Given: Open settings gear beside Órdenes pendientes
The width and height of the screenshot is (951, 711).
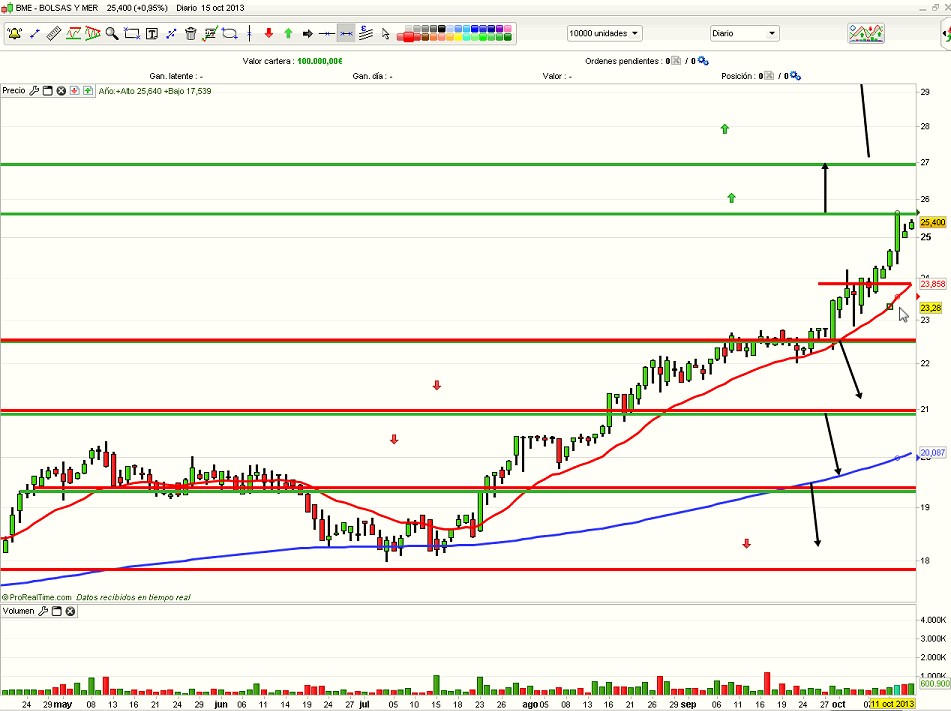Looking at the screenshot, I should tap(704, 61).
